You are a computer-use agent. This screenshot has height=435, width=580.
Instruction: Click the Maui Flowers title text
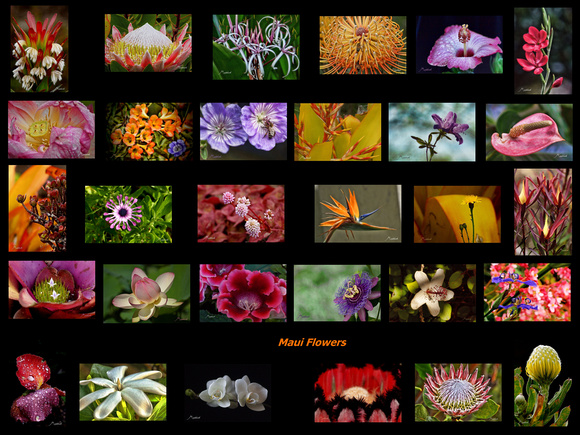pos(312,342)
